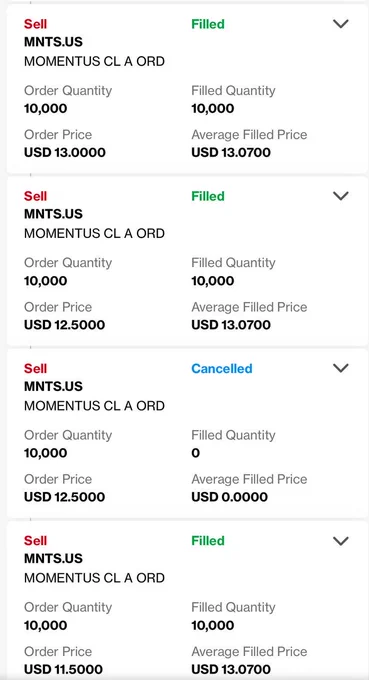
Task: Select MNTS.US ticker in USD 11.5000 order
Action: 53,559
